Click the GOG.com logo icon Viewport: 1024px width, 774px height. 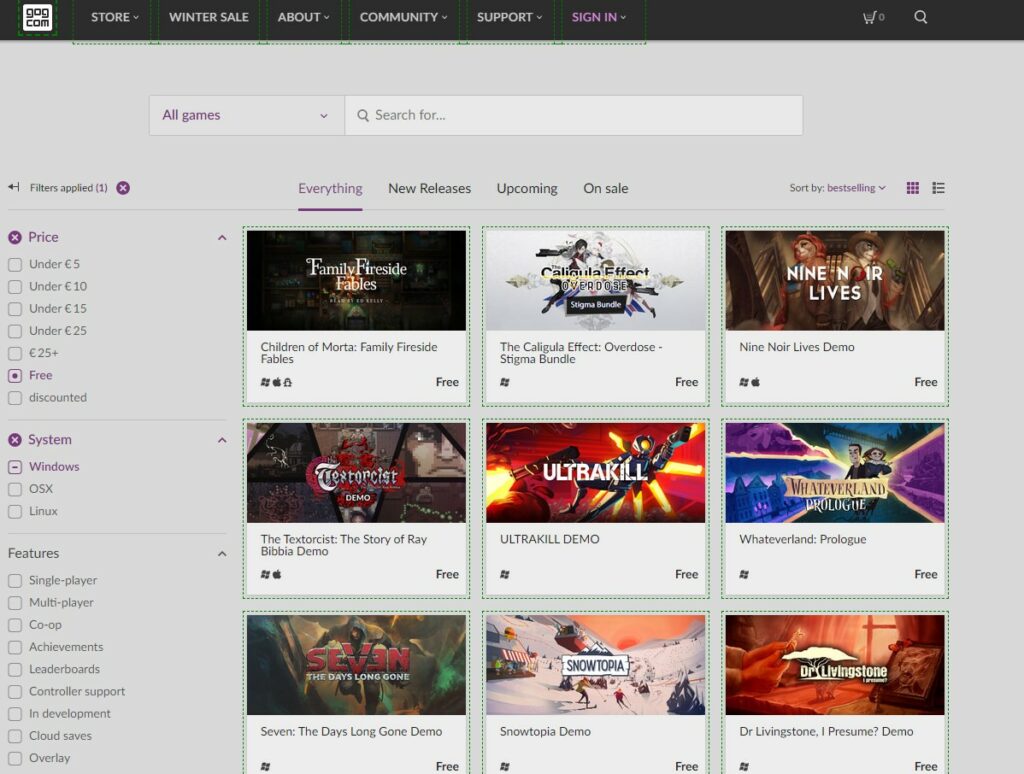tap(37, 17)
